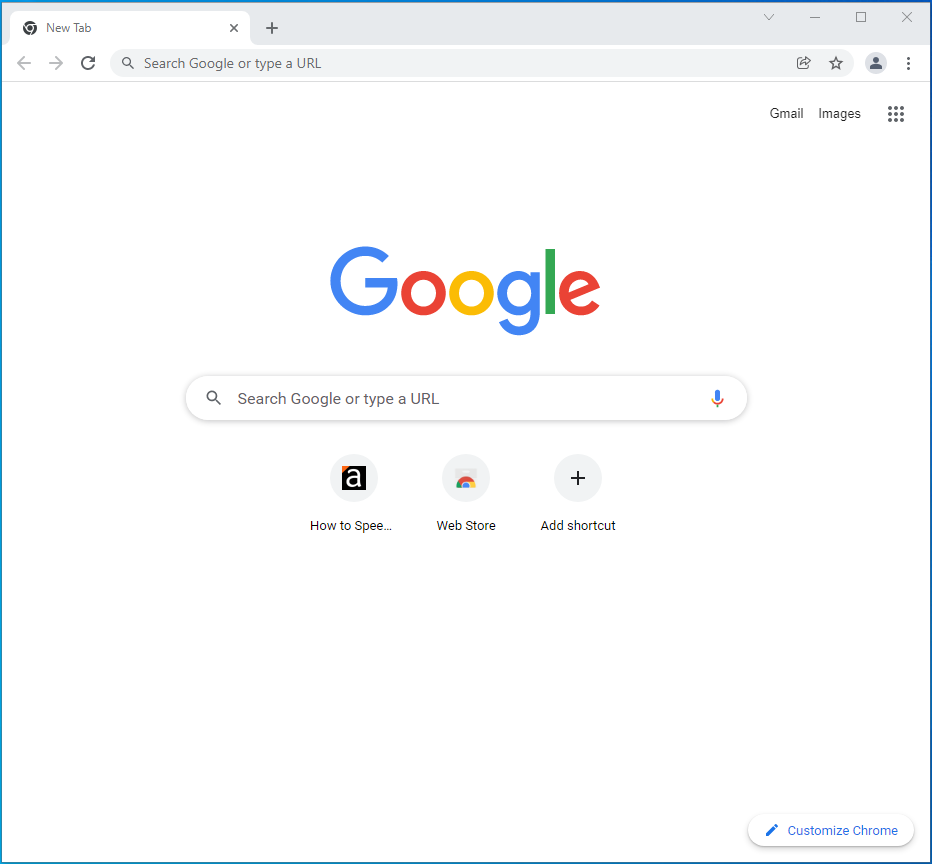
Task: Open the How to Spee shortcut
Action: click(353, 478)
